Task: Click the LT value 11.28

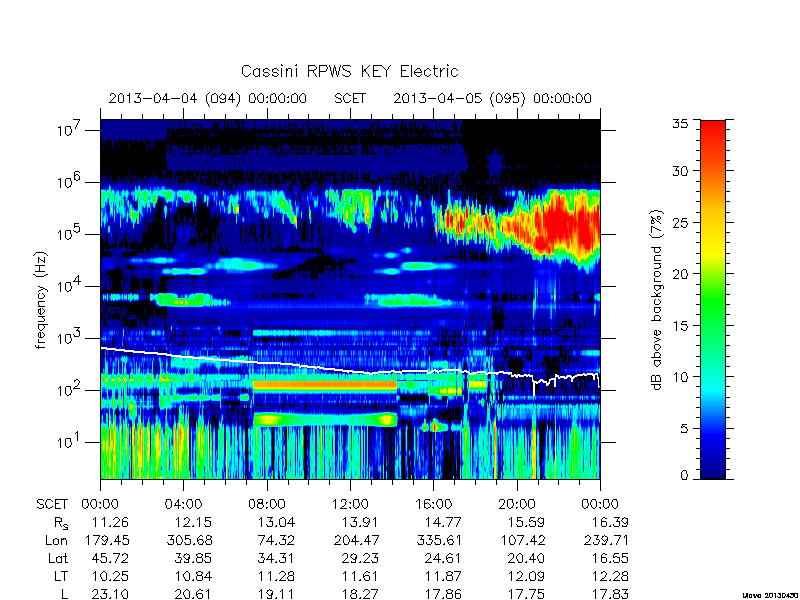Action: [x=277, y=577]
